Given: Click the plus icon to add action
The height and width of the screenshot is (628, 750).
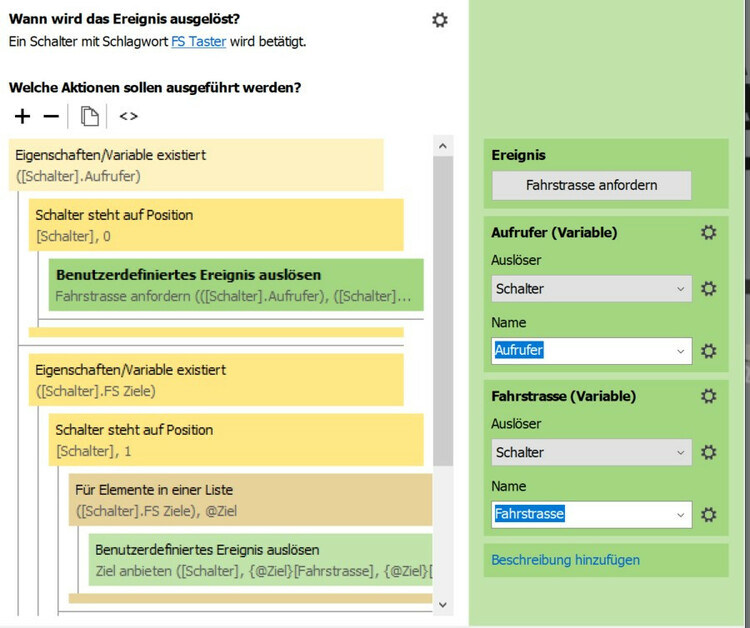Looking at the screenshot, I should point(22,117).
